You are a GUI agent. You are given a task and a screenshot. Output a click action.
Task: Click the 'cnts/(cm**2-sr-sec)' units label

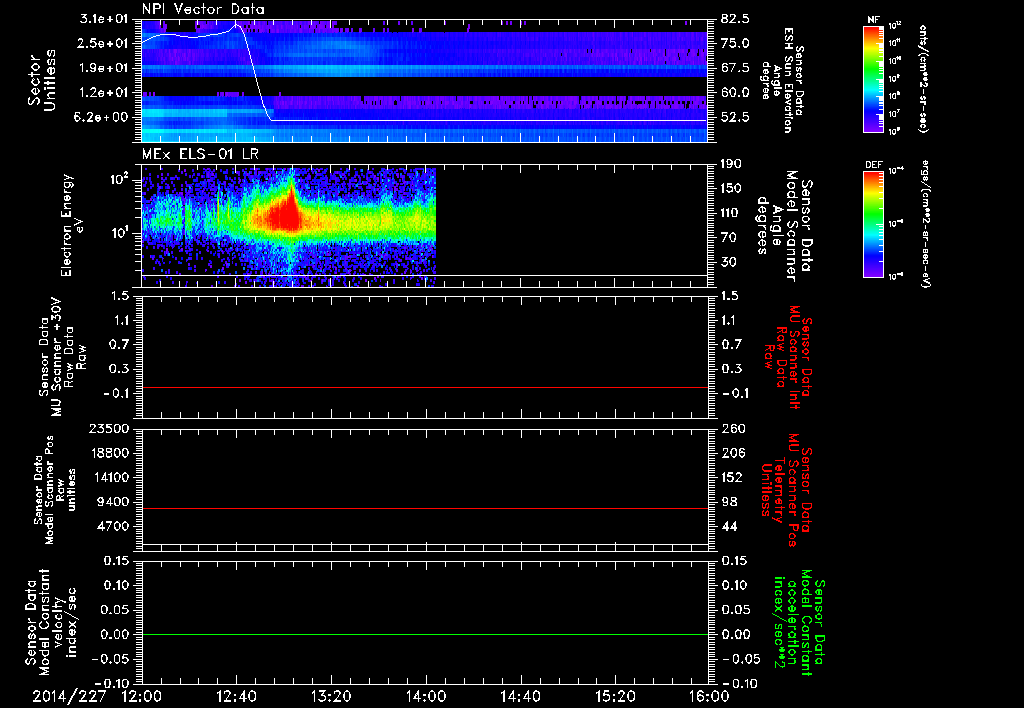tap(923, 79)
